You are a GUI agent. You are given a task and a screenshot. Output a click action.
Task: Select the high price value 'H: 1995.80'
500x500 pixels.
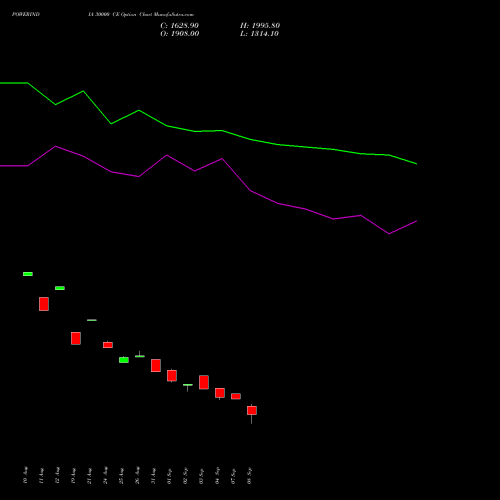click(260, 26)
